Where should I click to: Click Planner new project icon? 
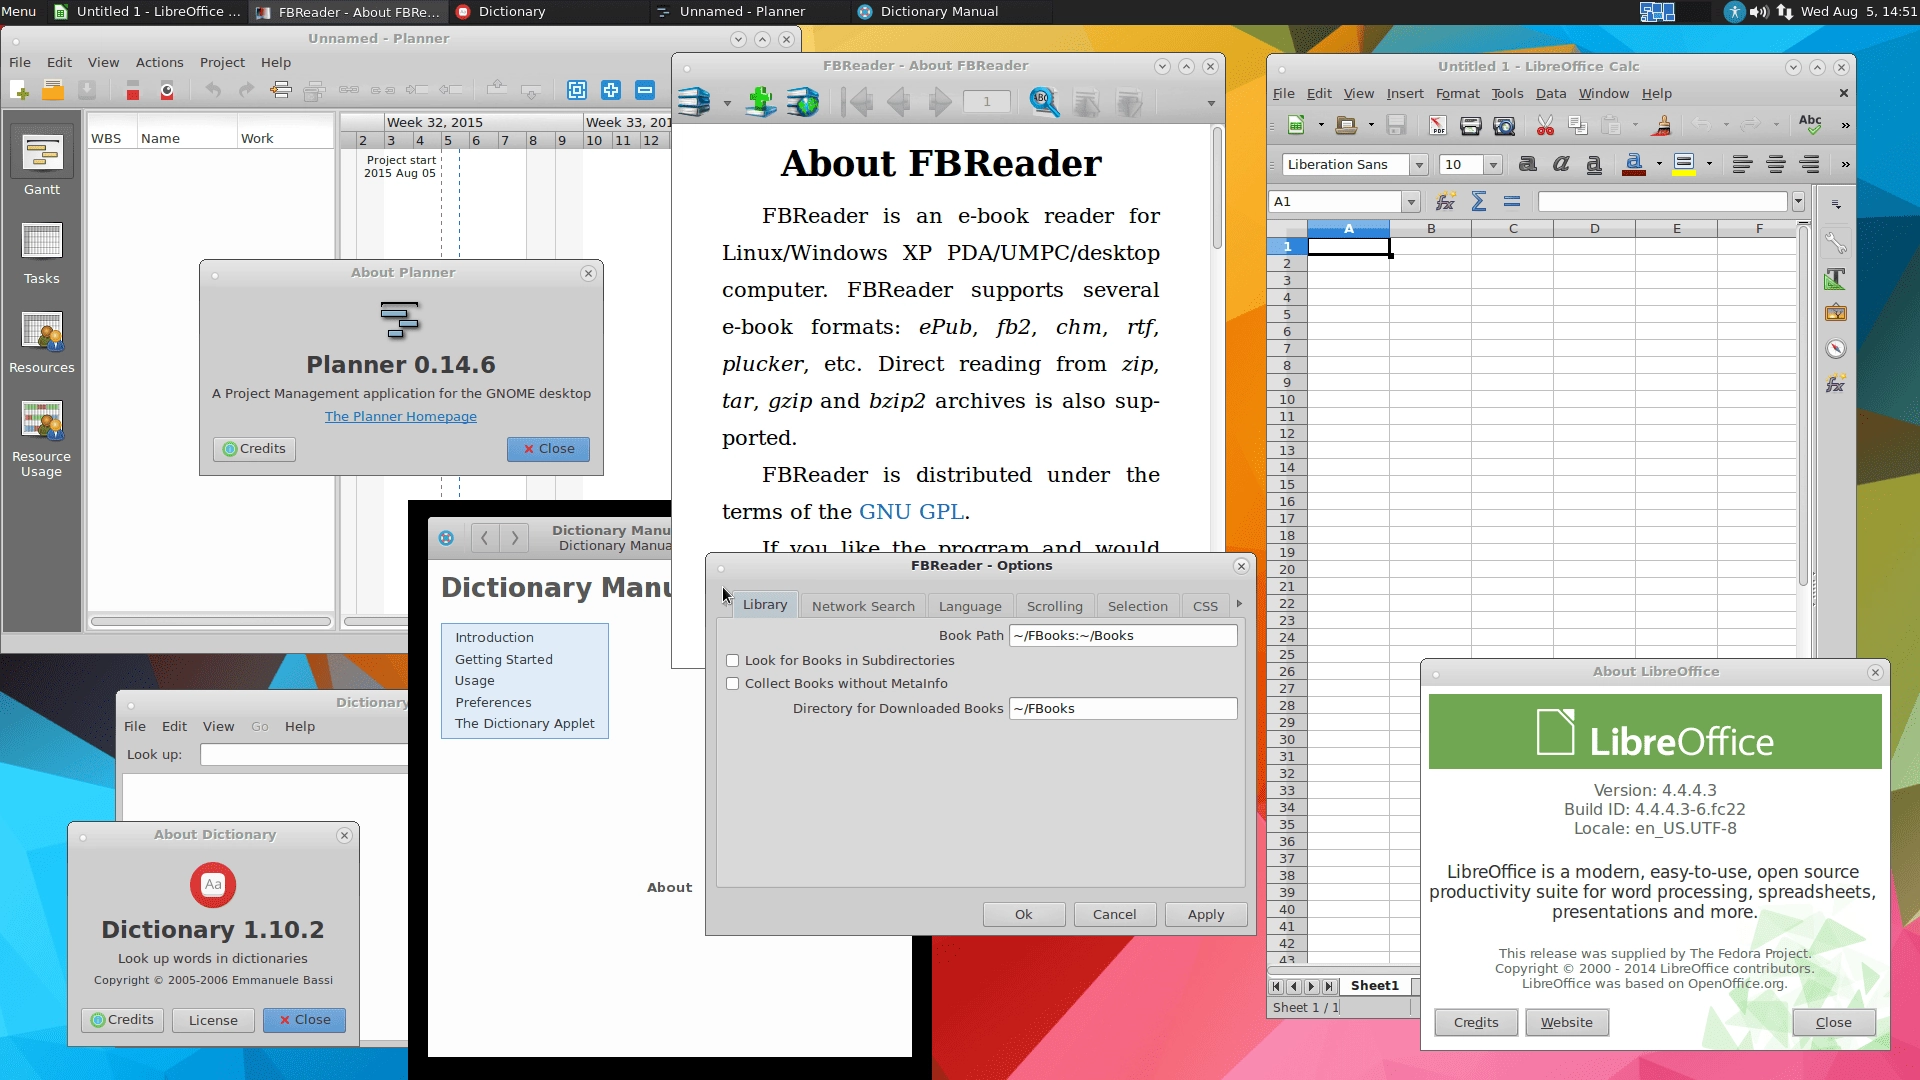[x=19, y=91]
